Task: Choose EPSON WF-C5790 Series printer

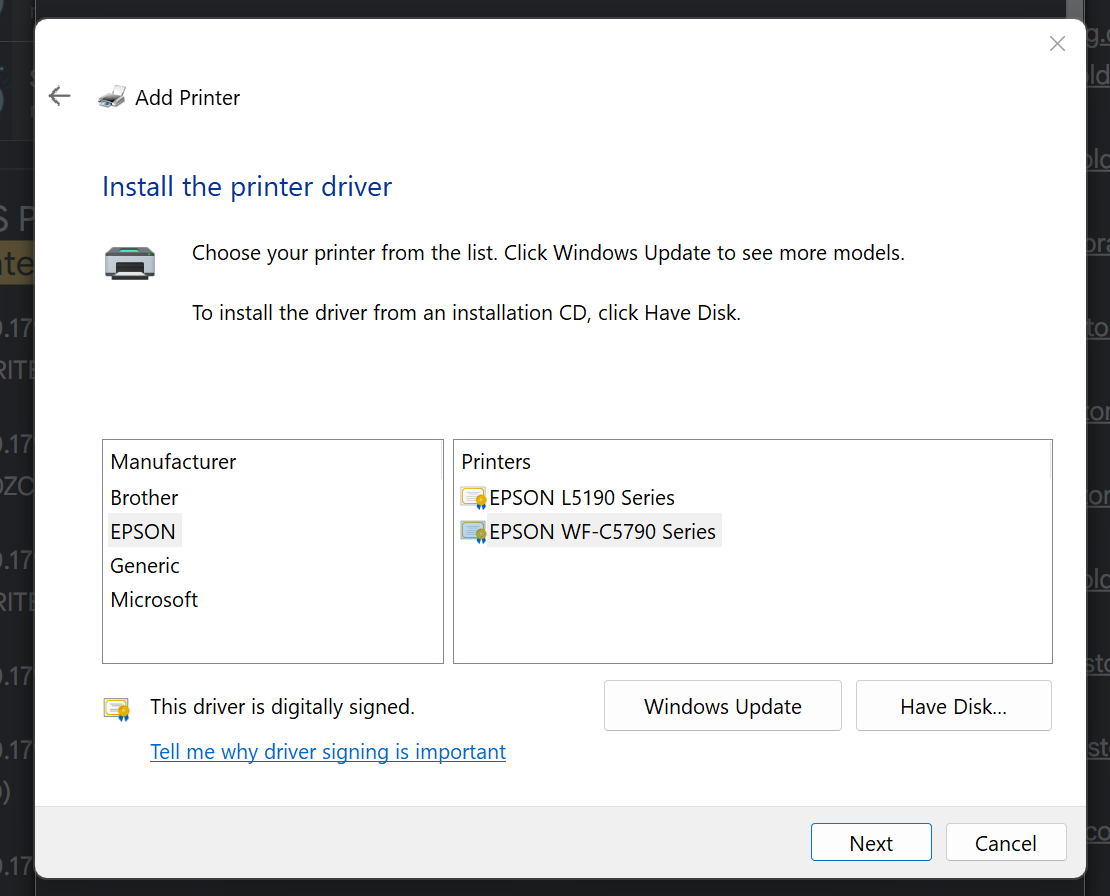Action: 602,532
